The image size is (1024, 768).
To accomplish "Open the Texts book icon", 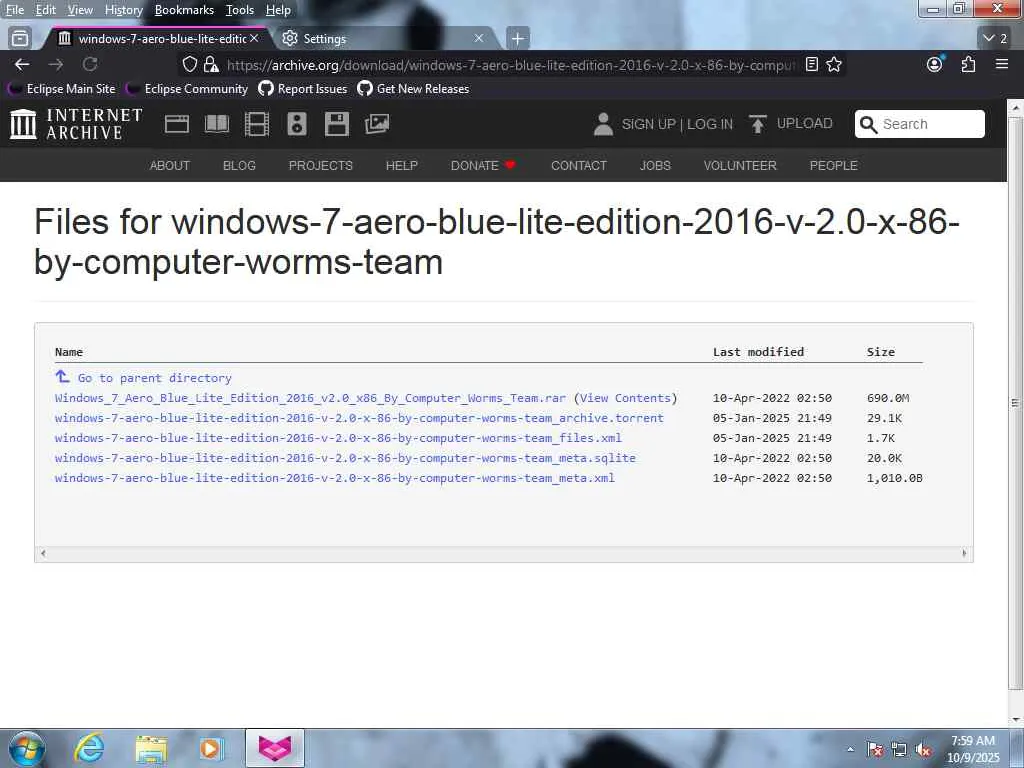I will [x=217, y=124].
